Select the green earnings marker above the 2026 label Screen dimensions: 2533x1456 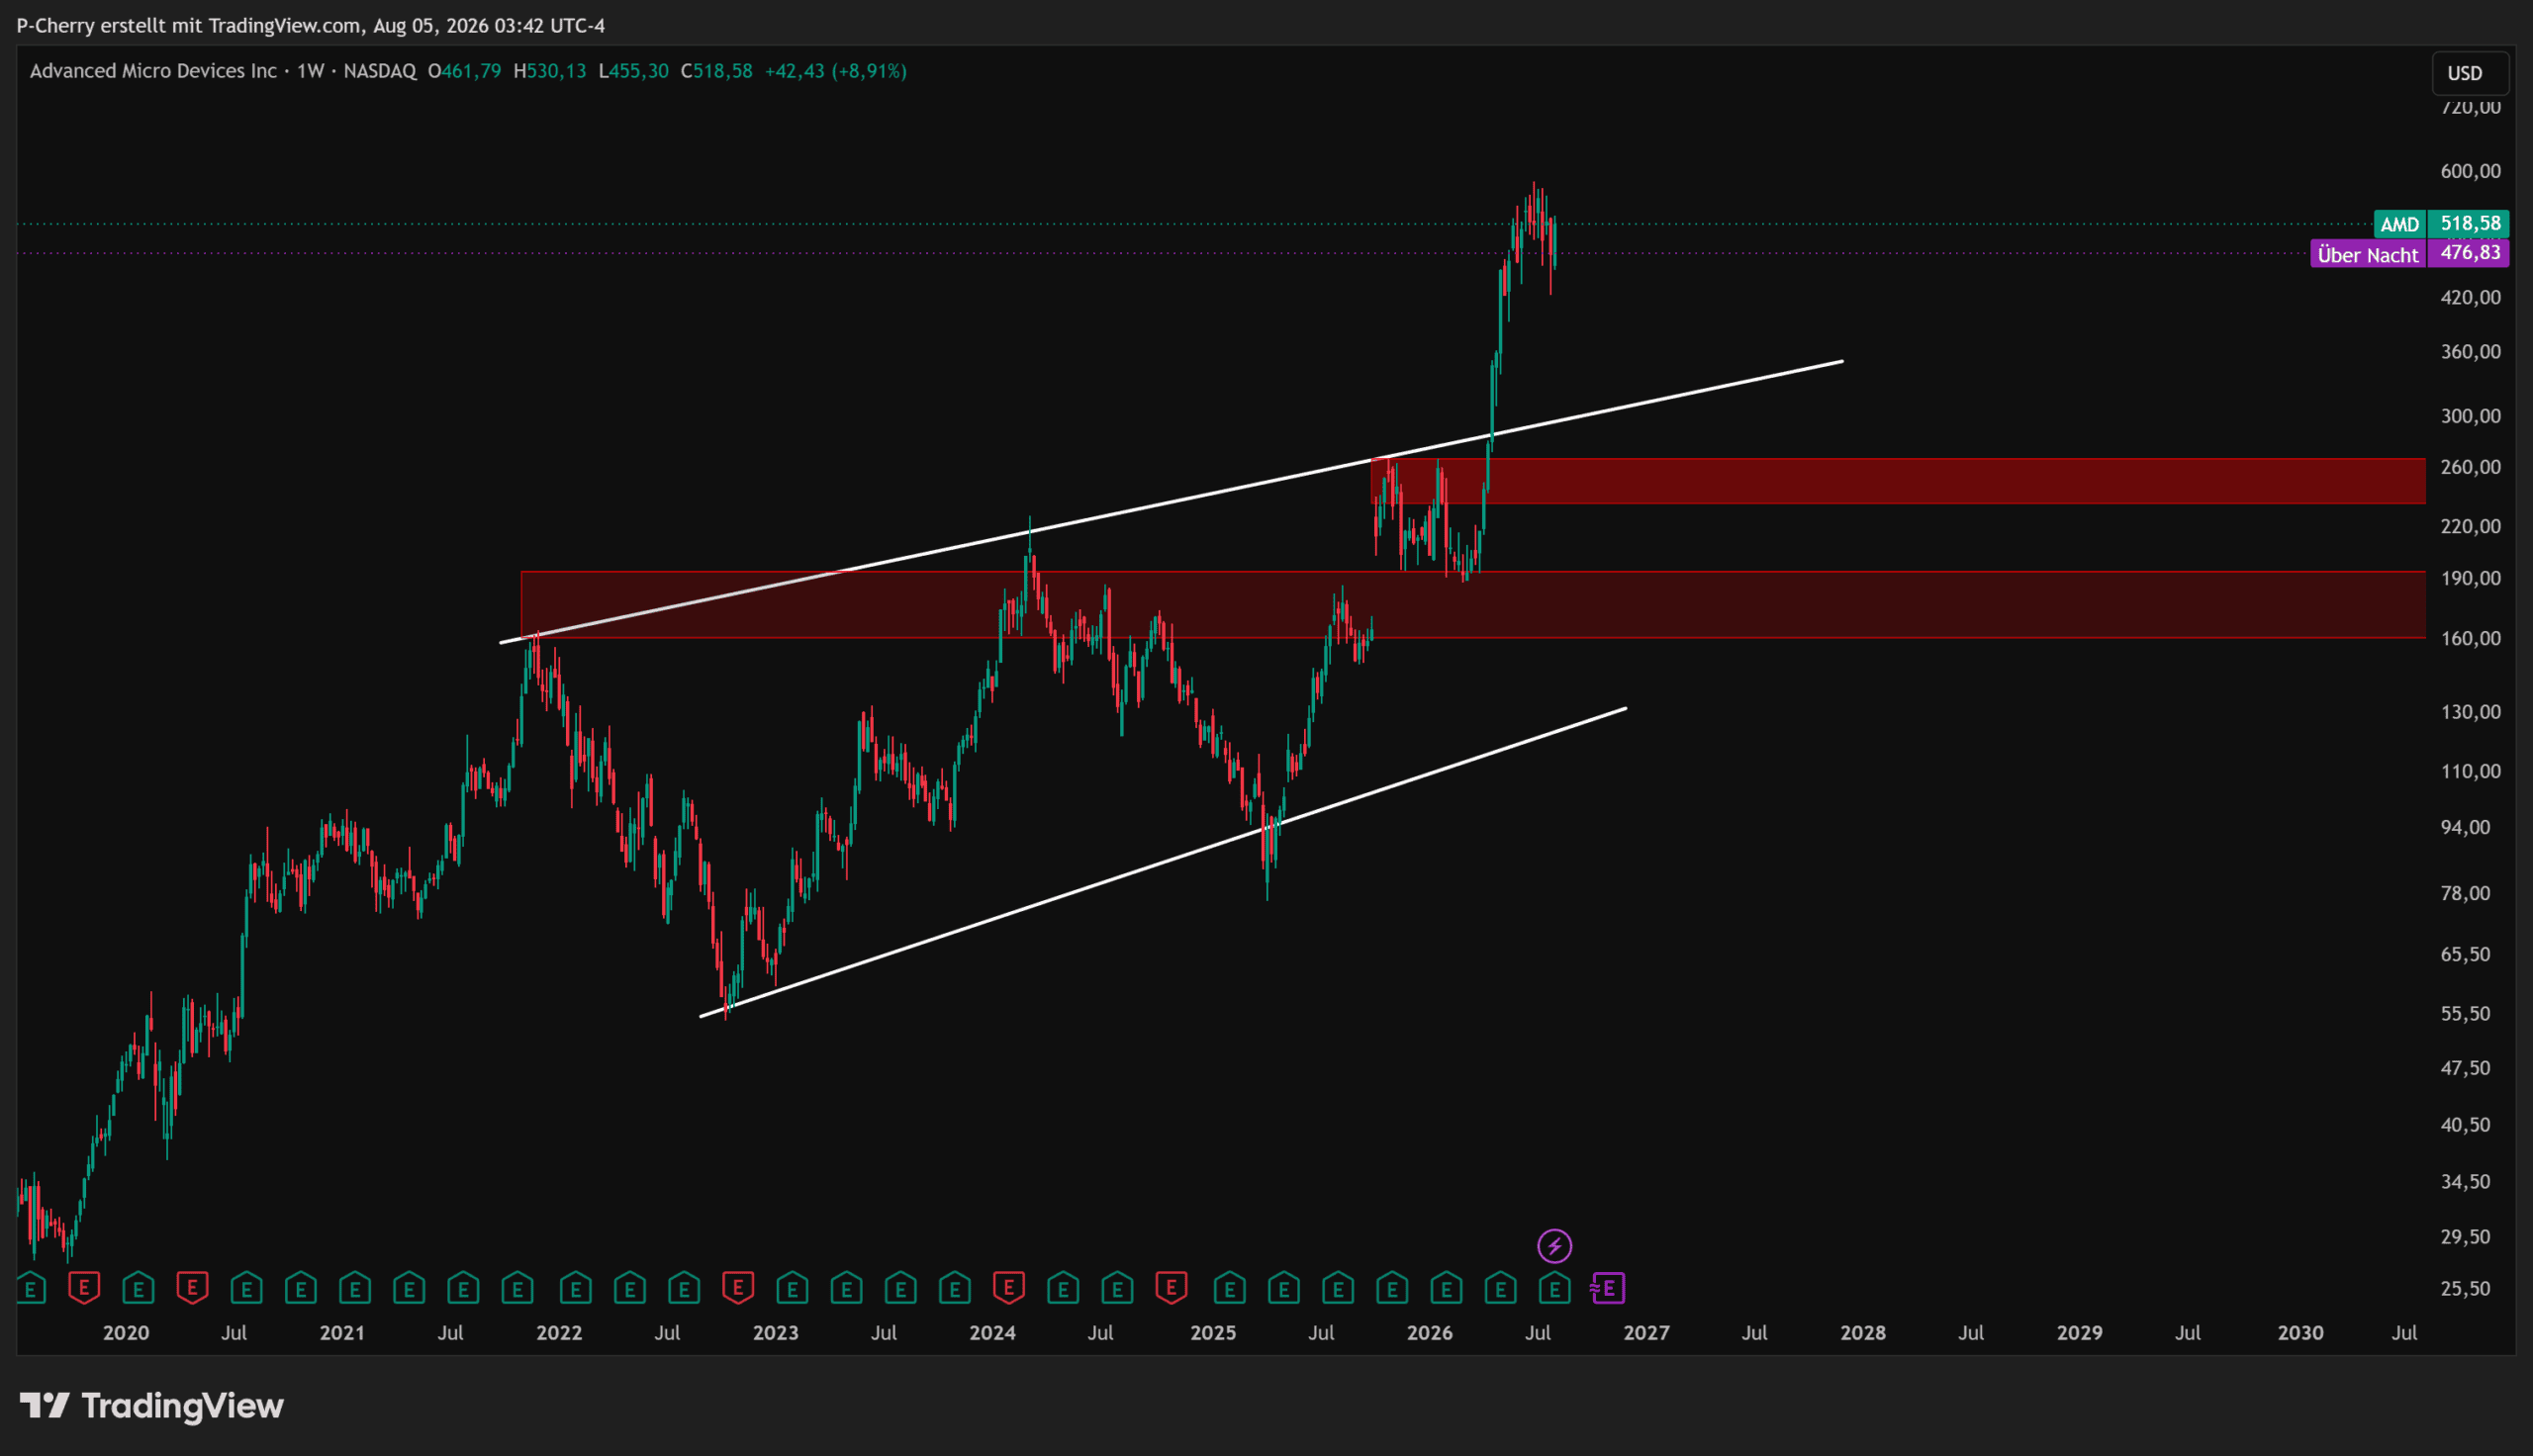pyautogui.click(x=1446, y=1288)
